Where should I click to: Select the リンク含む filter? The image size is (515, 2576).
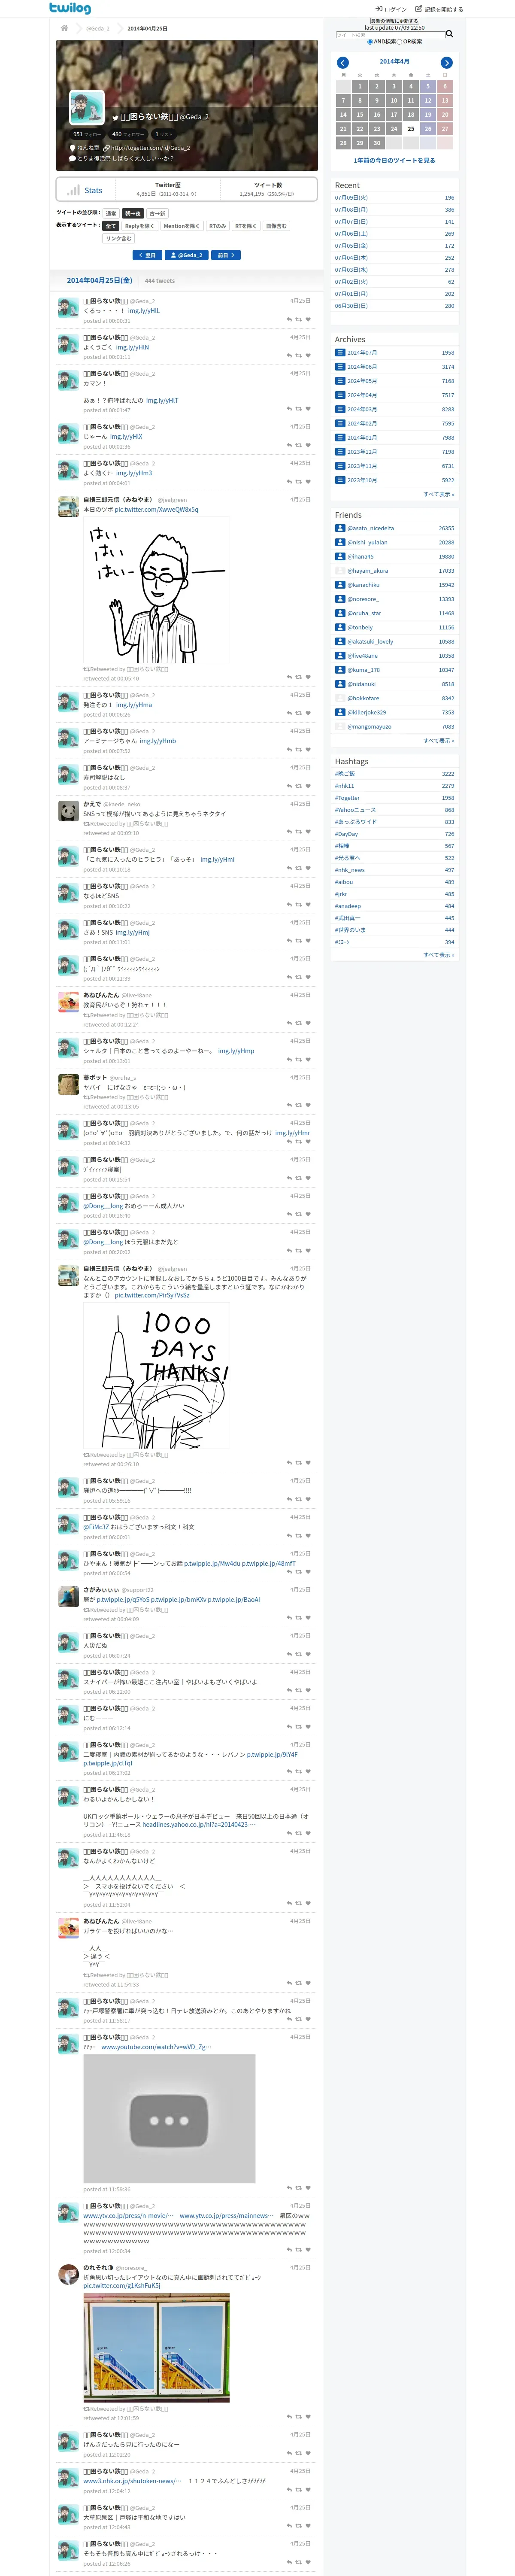(118, 239)
